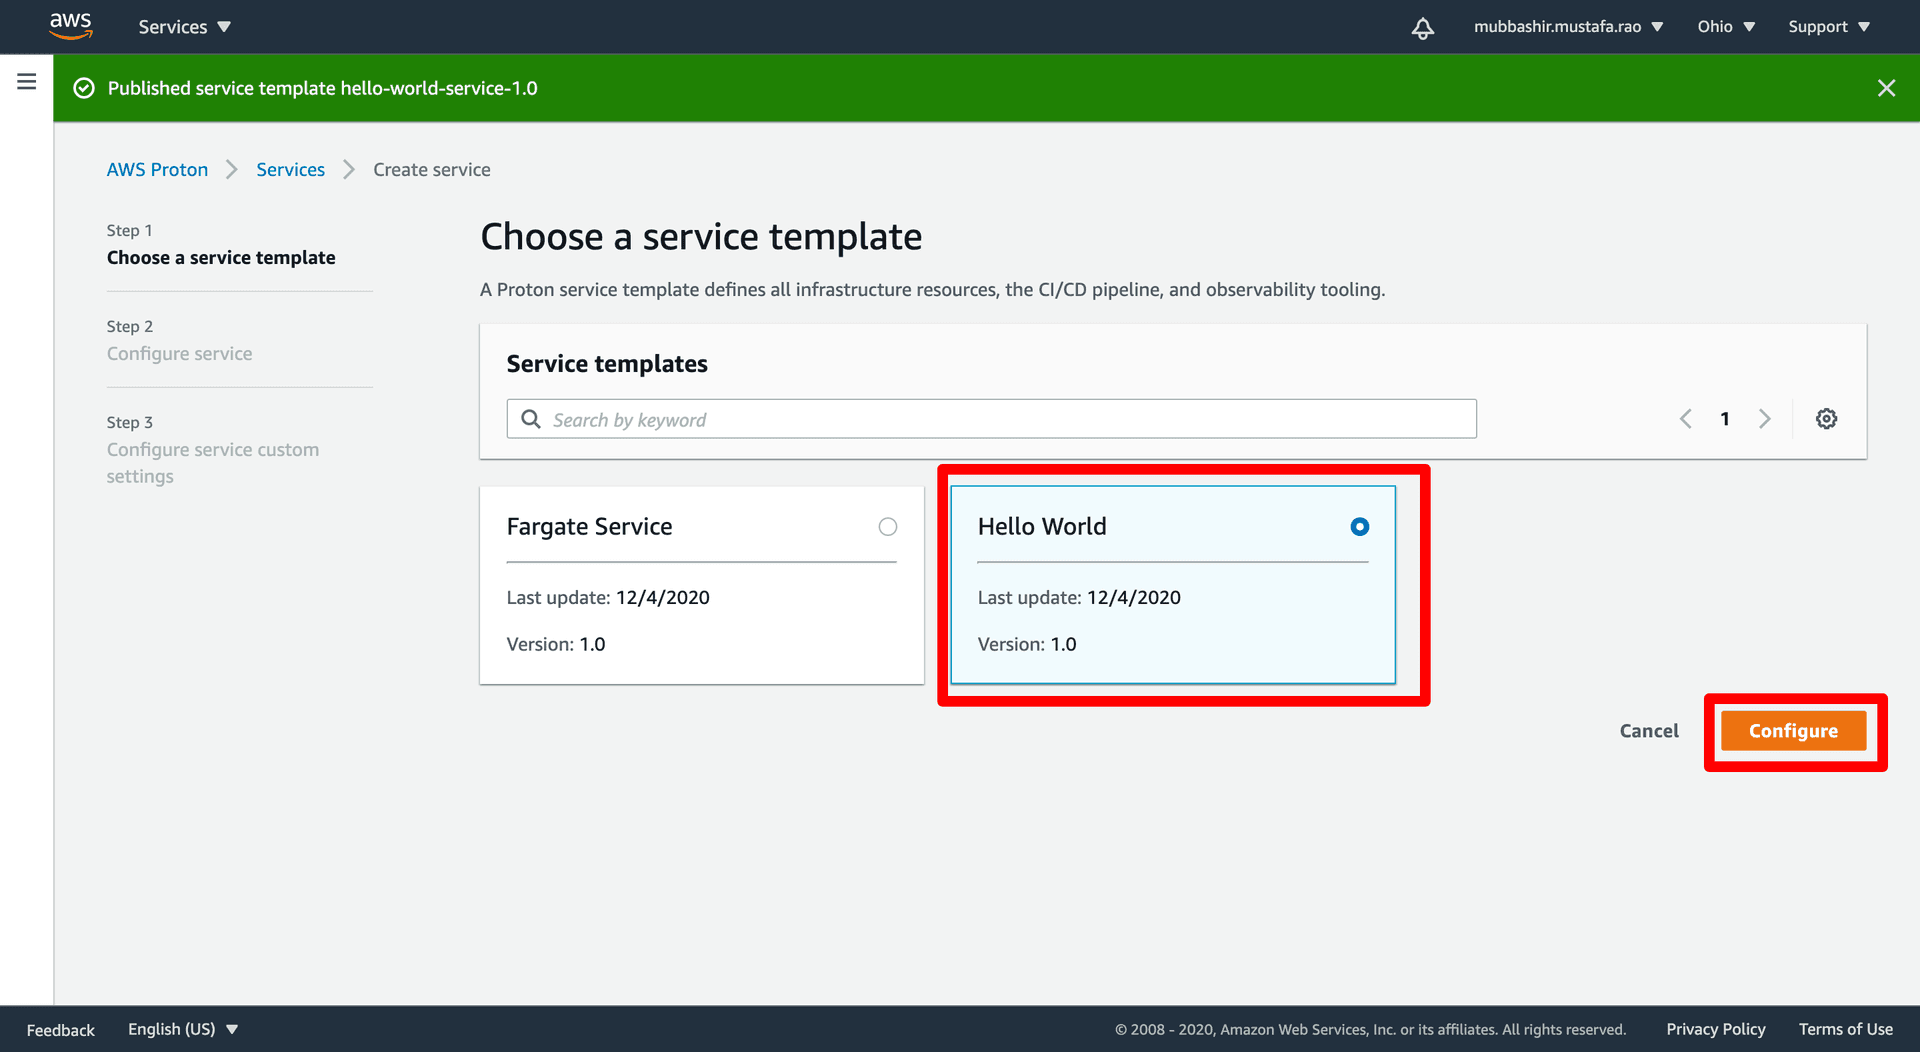
Task: Click the success checkmark icon in banner
Action: (85, 88)
